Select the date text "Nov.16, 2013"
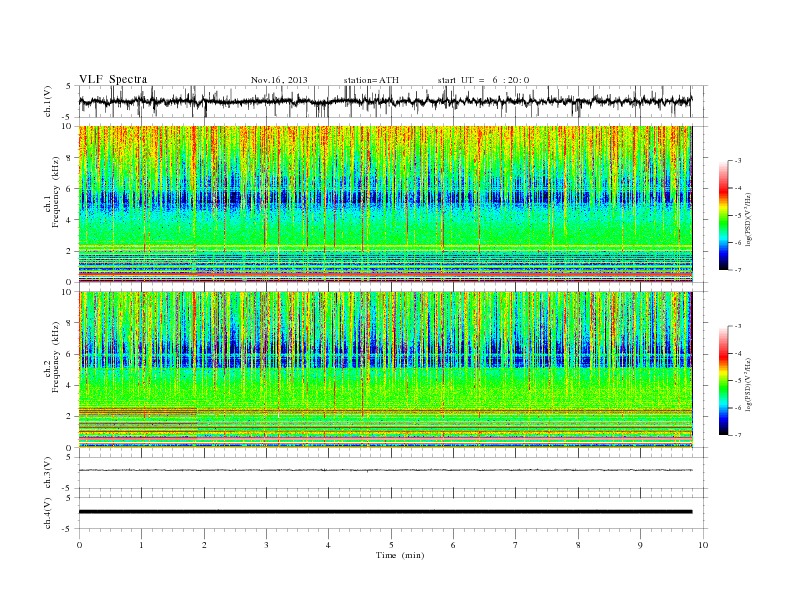792x612 pixels. click(279, 80)
